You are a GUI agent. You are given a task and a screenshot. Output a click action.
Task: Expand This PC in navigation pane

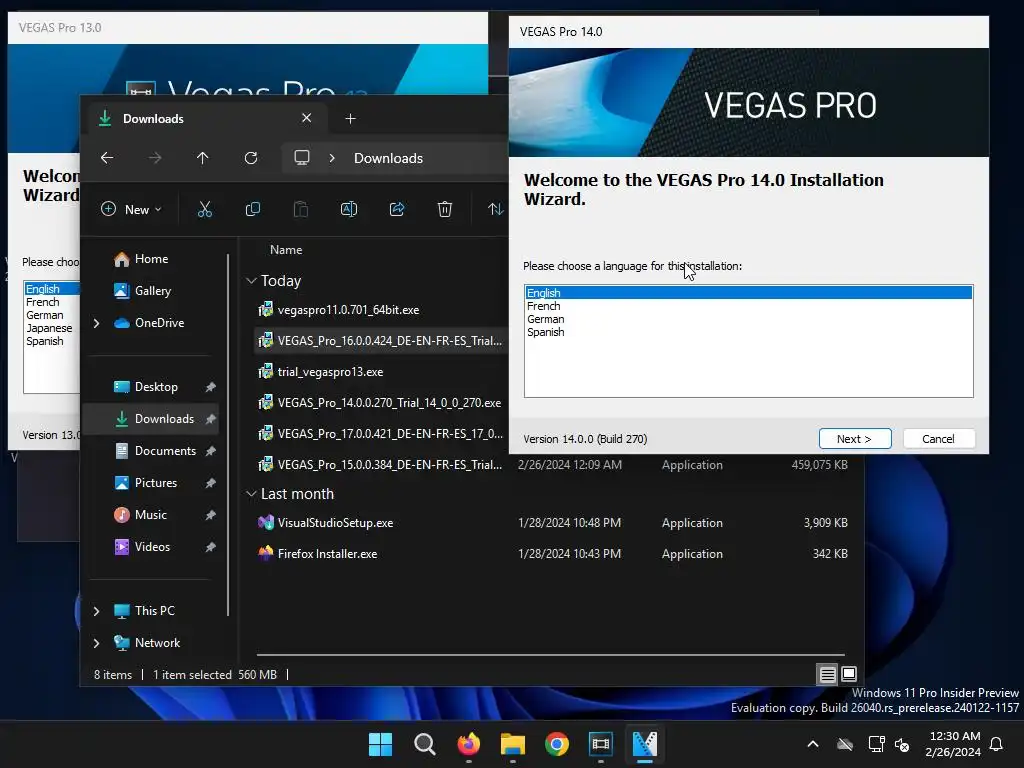click(x=97, y=611)
